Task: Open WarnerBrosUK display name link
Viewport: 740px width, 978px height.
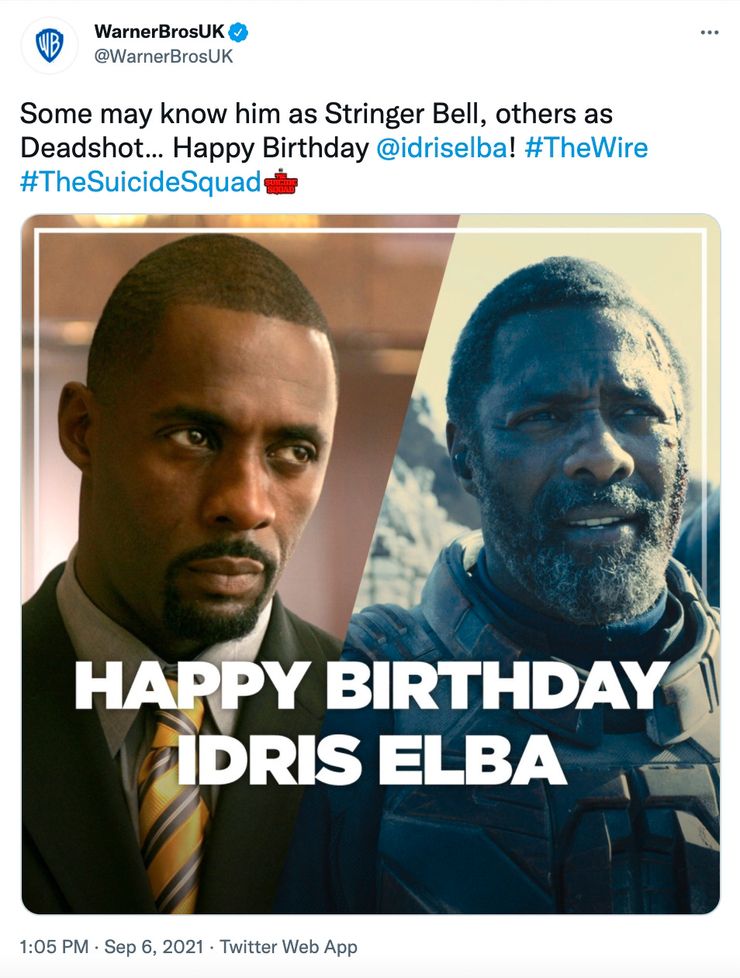Action: 159,31
